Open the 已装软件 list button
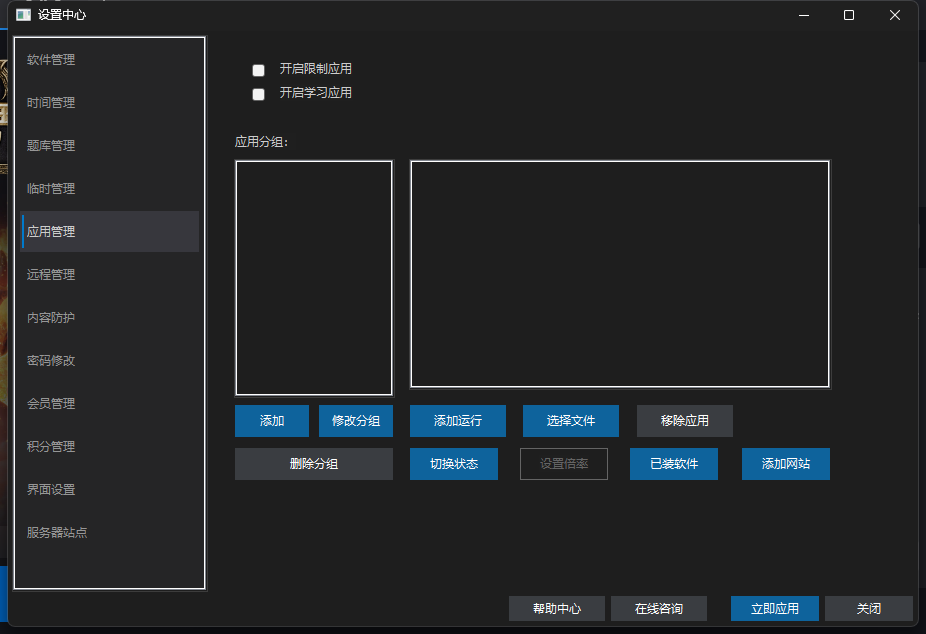 (674, 464)
